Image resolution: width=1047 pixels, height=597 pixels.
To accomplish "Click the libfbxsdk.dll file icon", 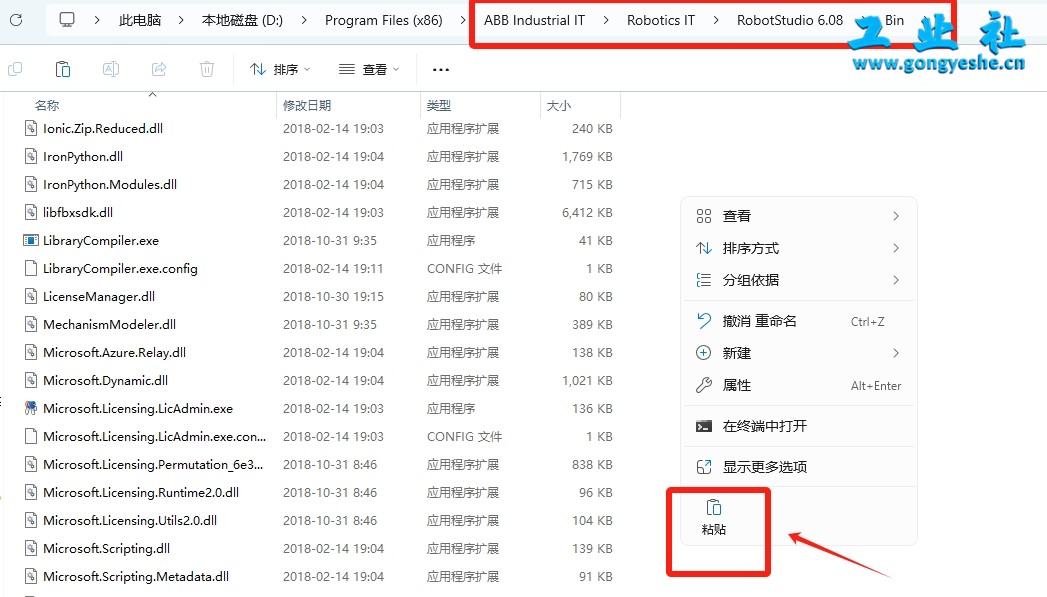I will pos(31,212).
